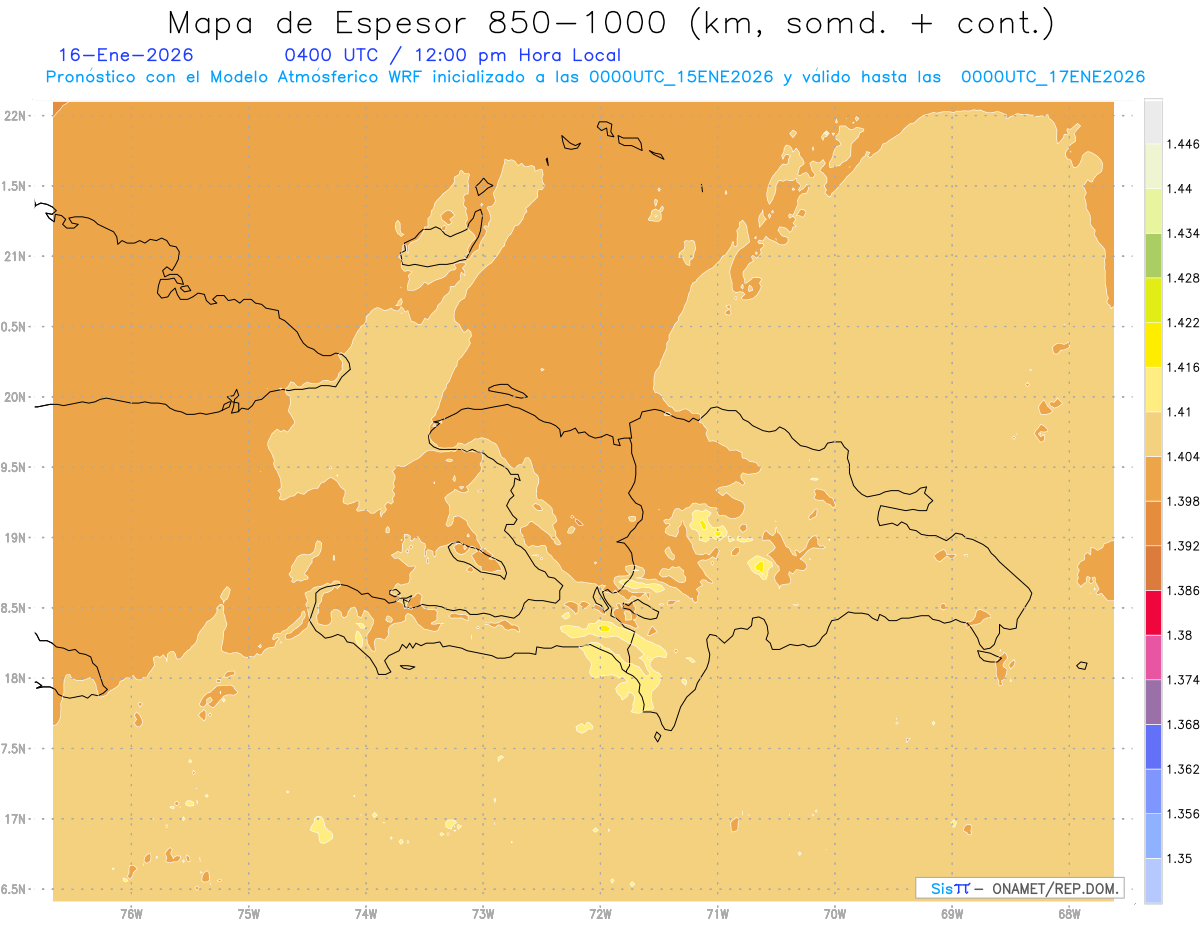Viewport: 1200px width, 927px height.
Task: Select the bright yellow legend segment below 1.422
Action: pyautogui.click(x=1153, y=344)
